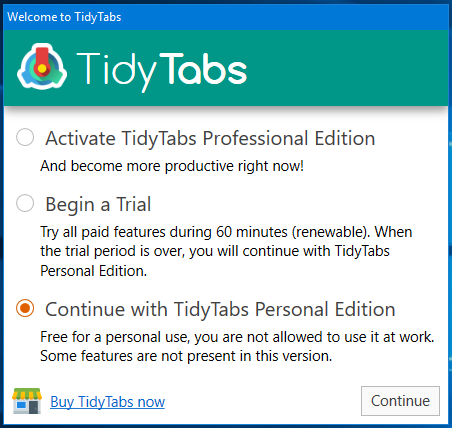Click the Continue button

click(x=400, y=401)
